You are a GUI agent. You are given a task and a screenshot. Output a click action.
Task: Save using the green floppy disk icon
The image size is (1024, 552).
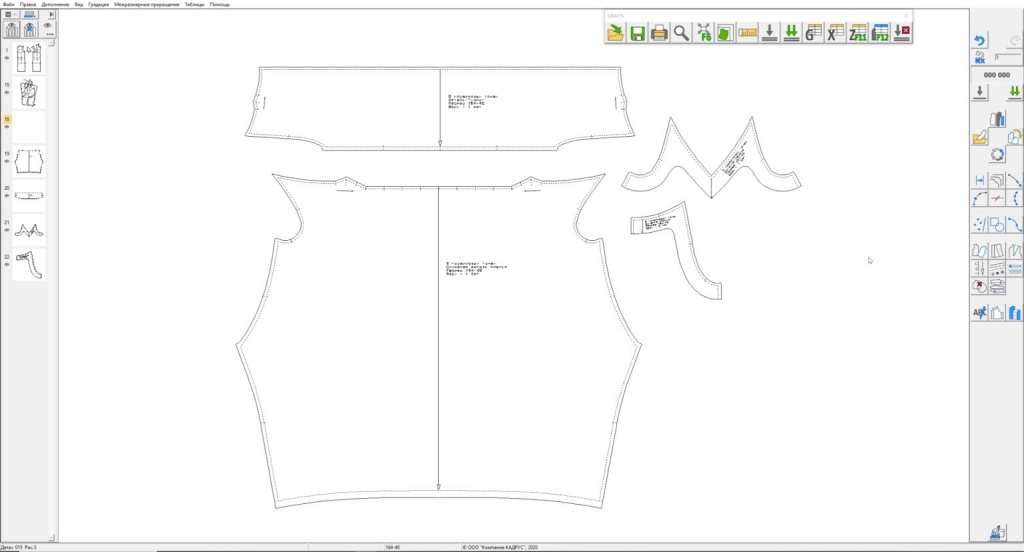[x=637, y=33]
